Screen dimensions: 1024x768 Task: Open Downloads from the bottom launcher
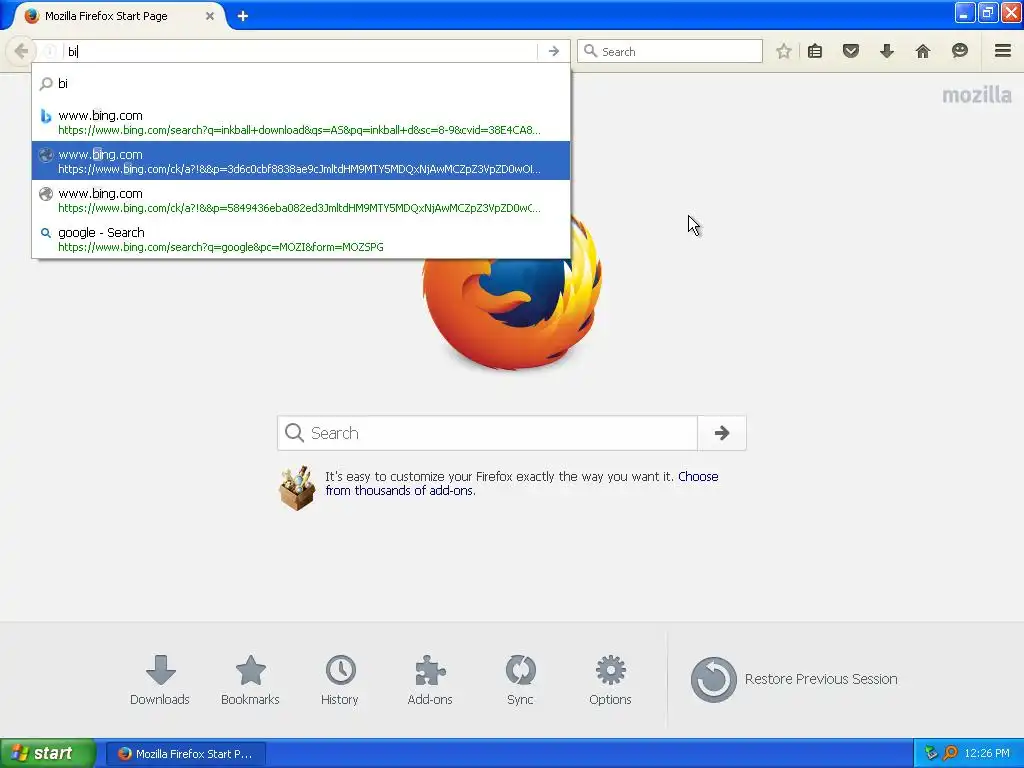160,680
